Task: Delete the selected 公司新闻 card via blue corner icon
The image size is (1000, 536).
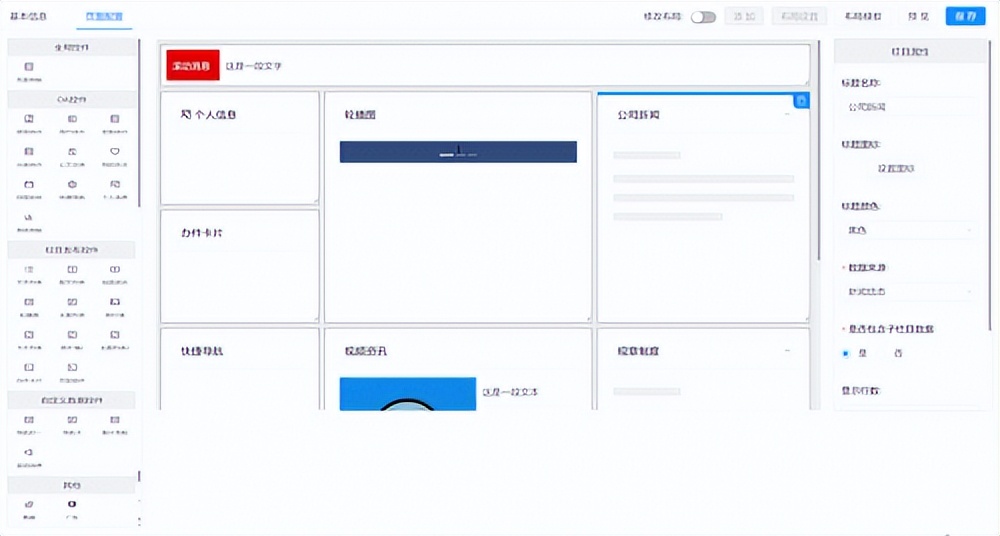Action: [x=802, y=101]
